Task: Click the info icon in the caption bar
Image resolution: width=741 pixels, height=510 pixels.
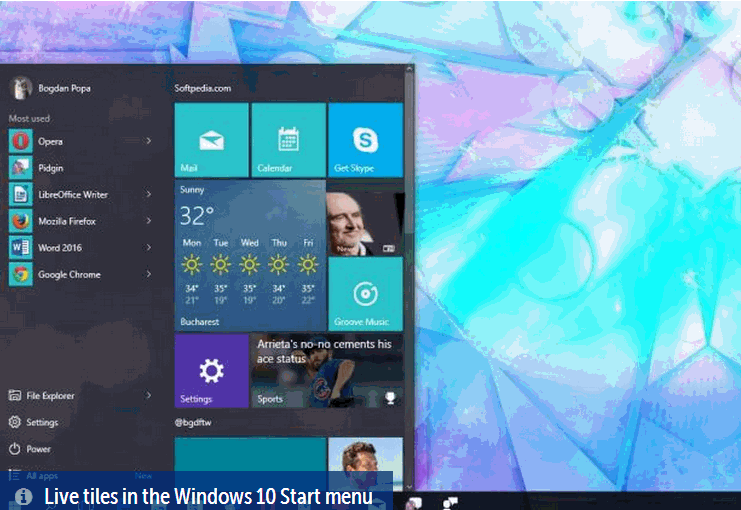Action: coord(23,496)
